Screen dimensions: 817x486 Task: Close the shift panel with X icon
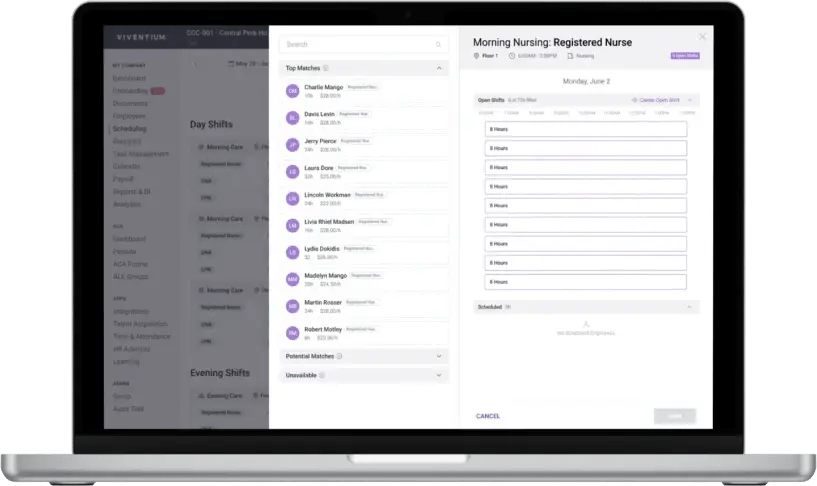(702, 37)
